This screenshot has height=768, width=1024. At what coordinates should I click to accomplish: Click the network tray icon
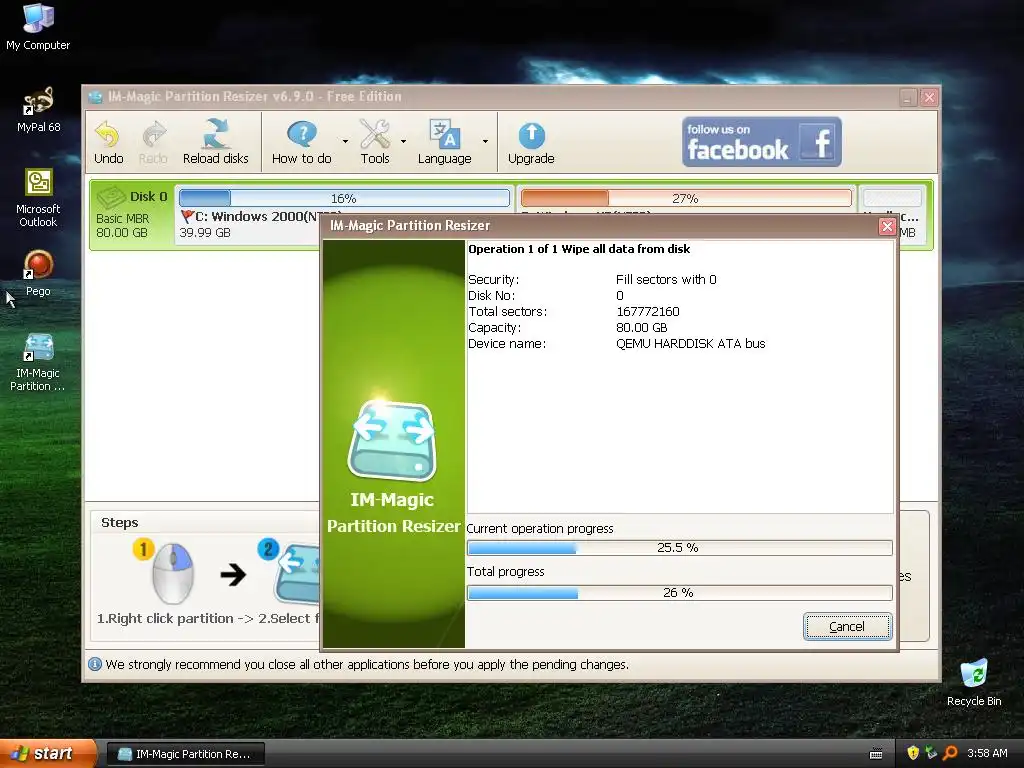tap(931, 754)
